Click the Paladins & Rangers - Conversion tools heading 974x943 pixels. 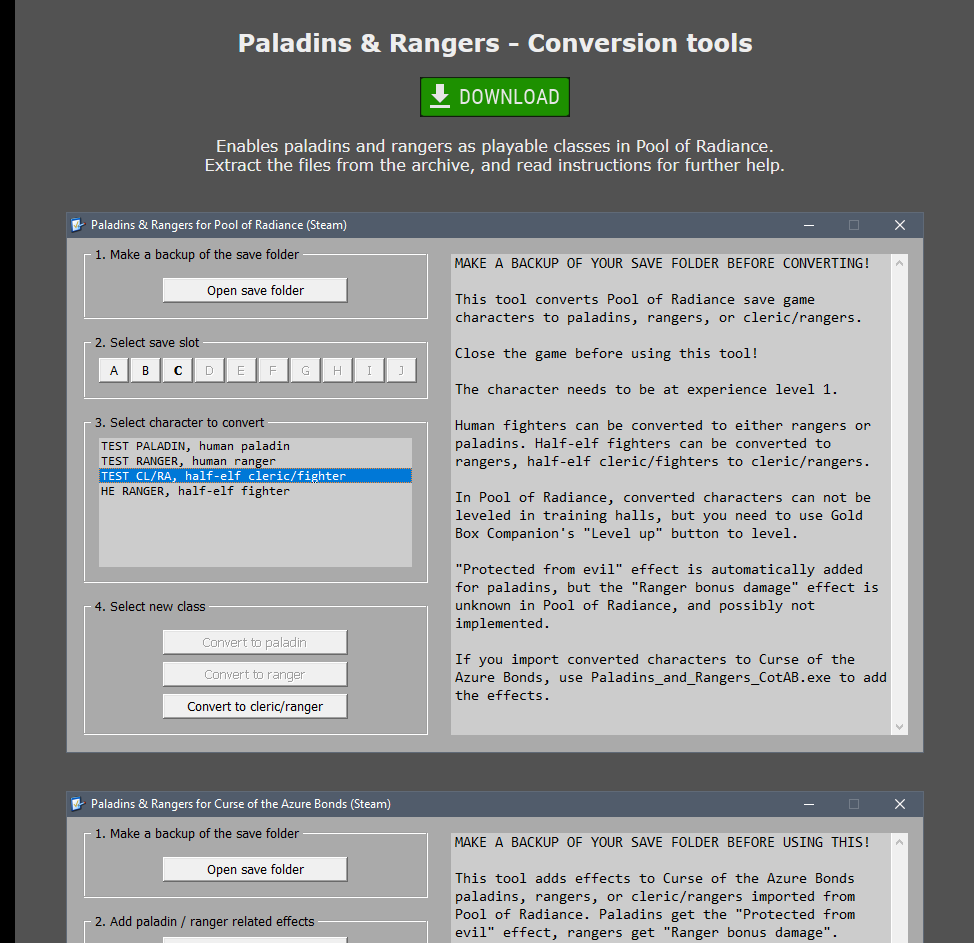click(495, 43)
